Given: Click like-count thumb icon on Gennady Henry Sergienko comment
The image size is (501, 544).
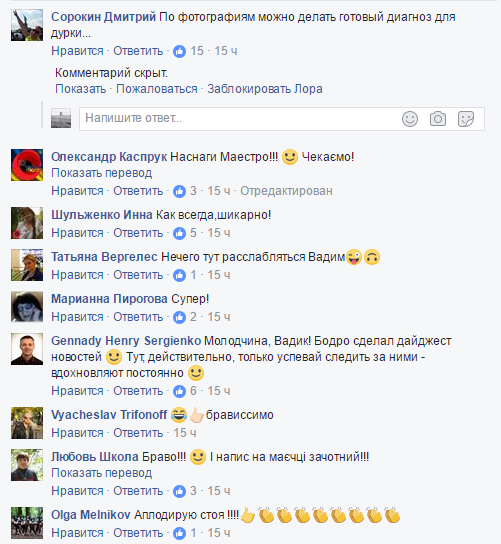Looking at the screenshot, I should click(x=179, y=391).
